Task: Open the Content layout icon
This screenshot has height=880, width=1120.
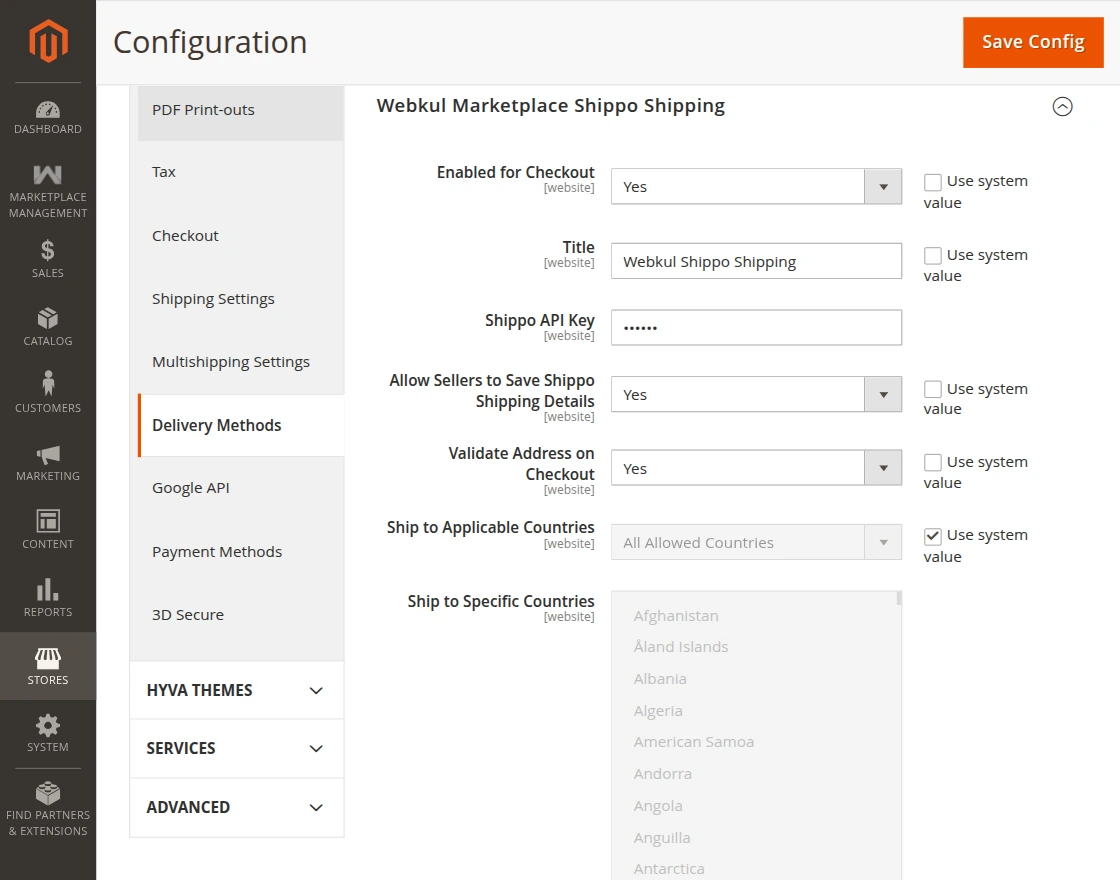Action: [48, 521]
